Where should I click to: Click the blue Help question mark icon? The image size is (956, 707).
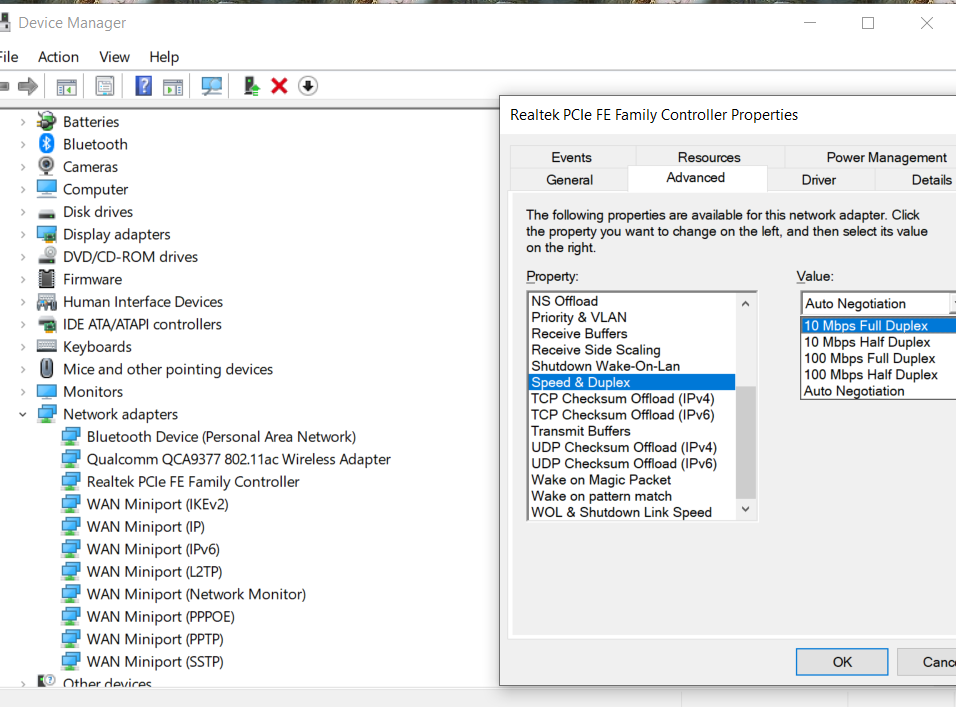click(143, 87)
